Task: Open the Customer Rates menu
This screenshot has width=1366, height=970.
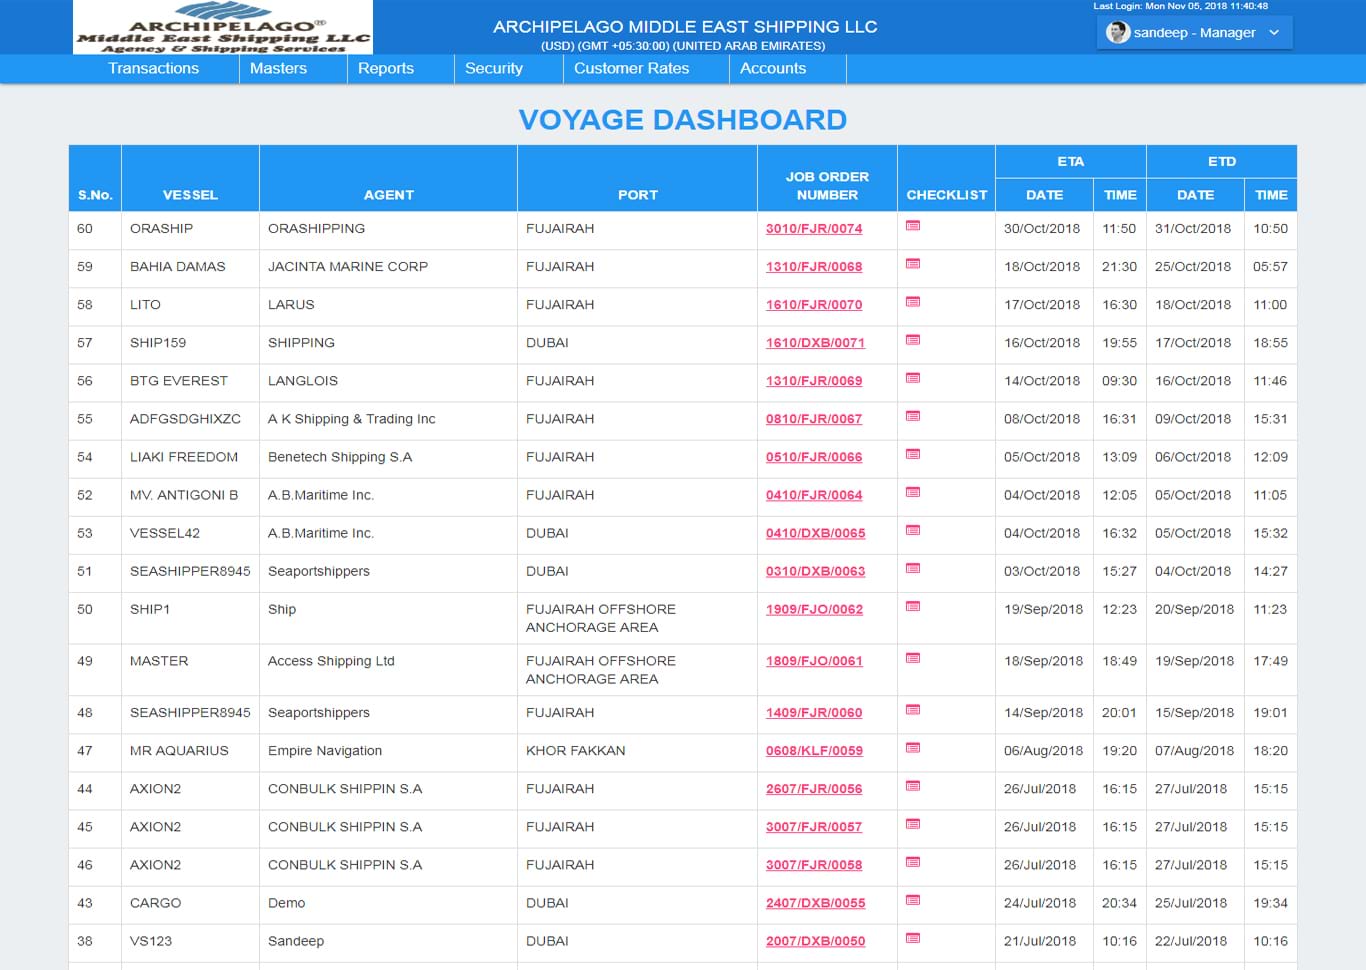Action: pos(631,68)
